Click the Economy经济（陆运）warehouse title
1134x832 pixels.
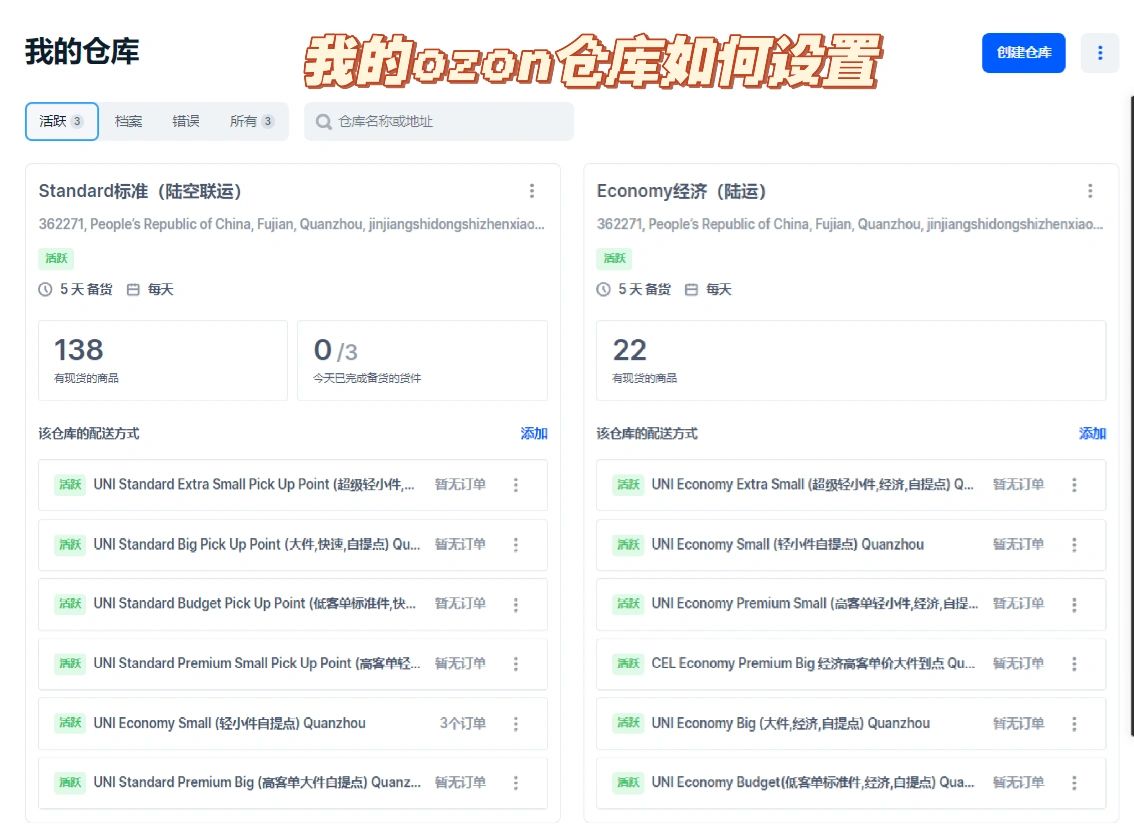click(681, 191)
